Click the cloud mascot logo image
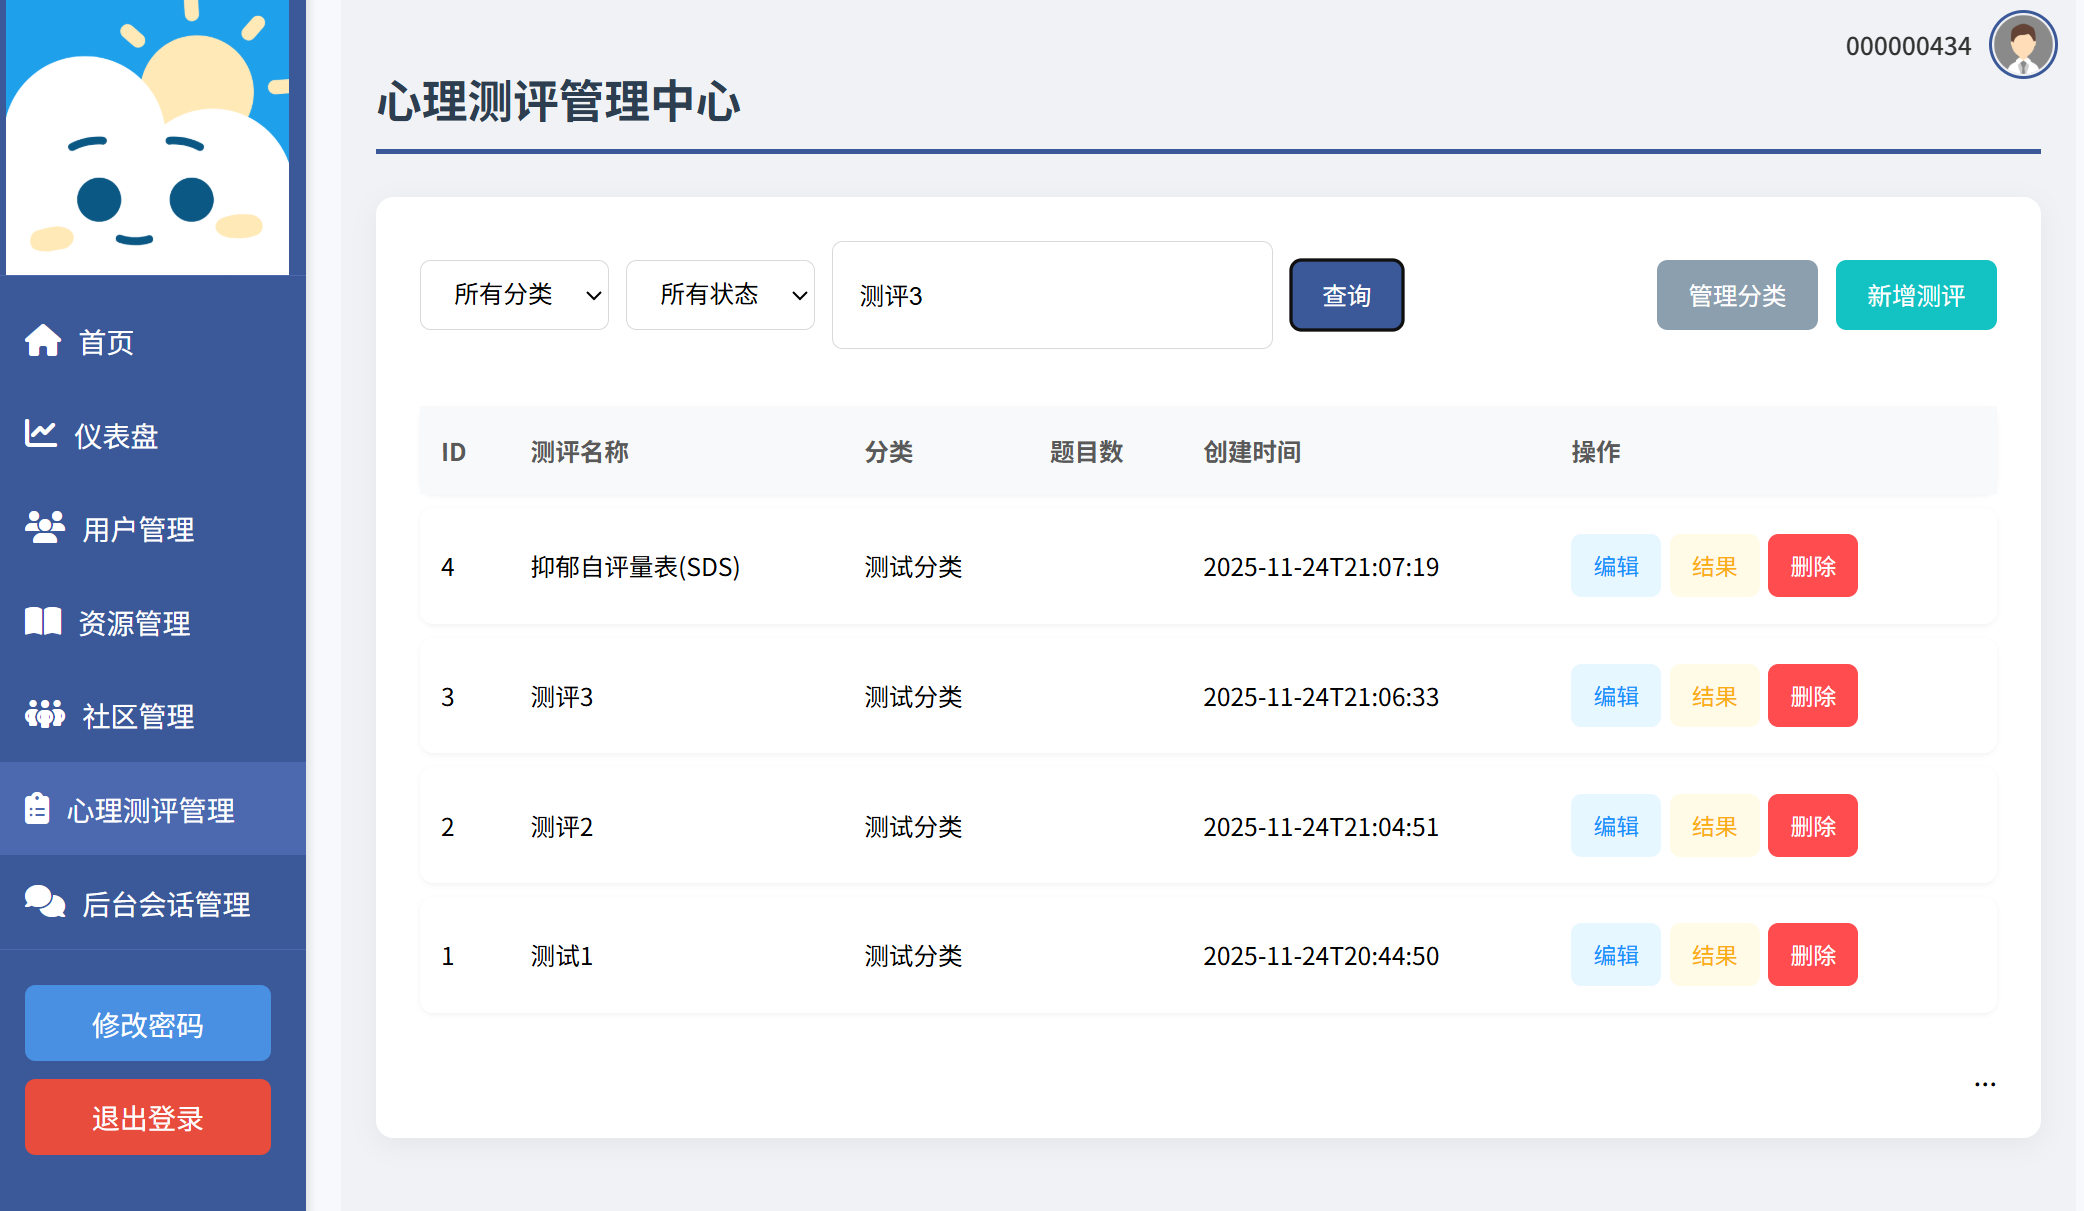 tap(147, 138)
